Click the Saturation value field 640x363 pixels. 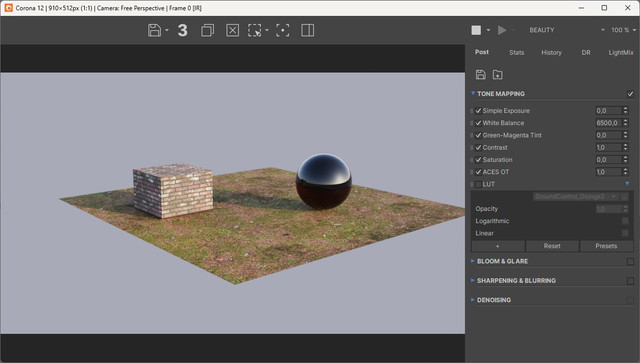(608, 160)
